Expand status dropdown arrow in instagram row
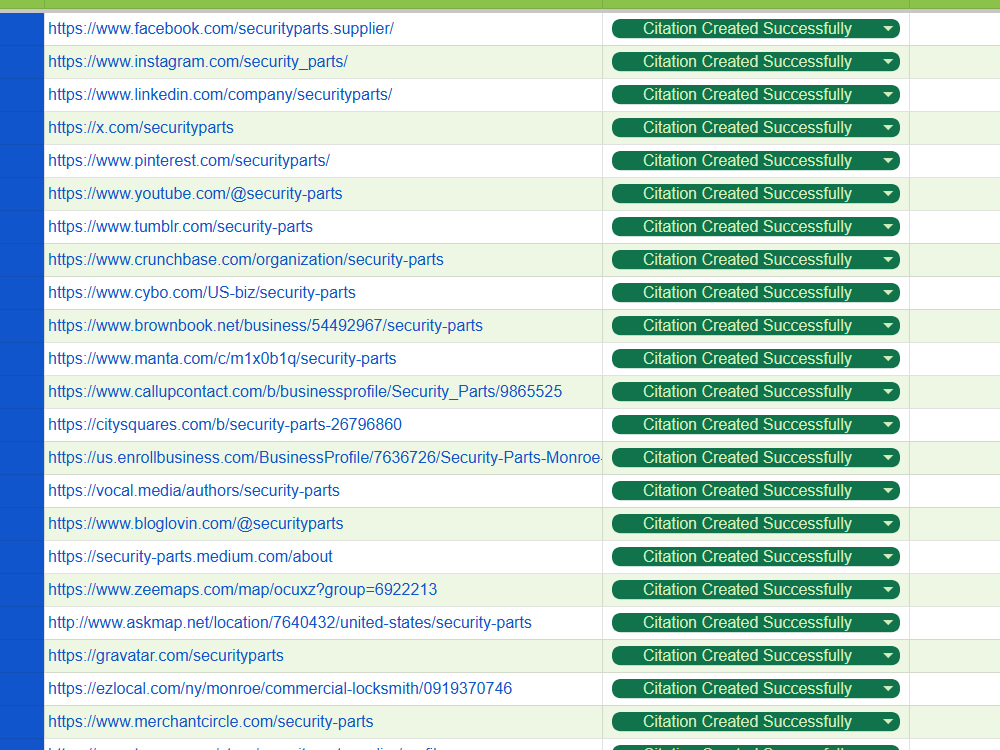This screenshot has width=1000, height=750. point(888,62)
